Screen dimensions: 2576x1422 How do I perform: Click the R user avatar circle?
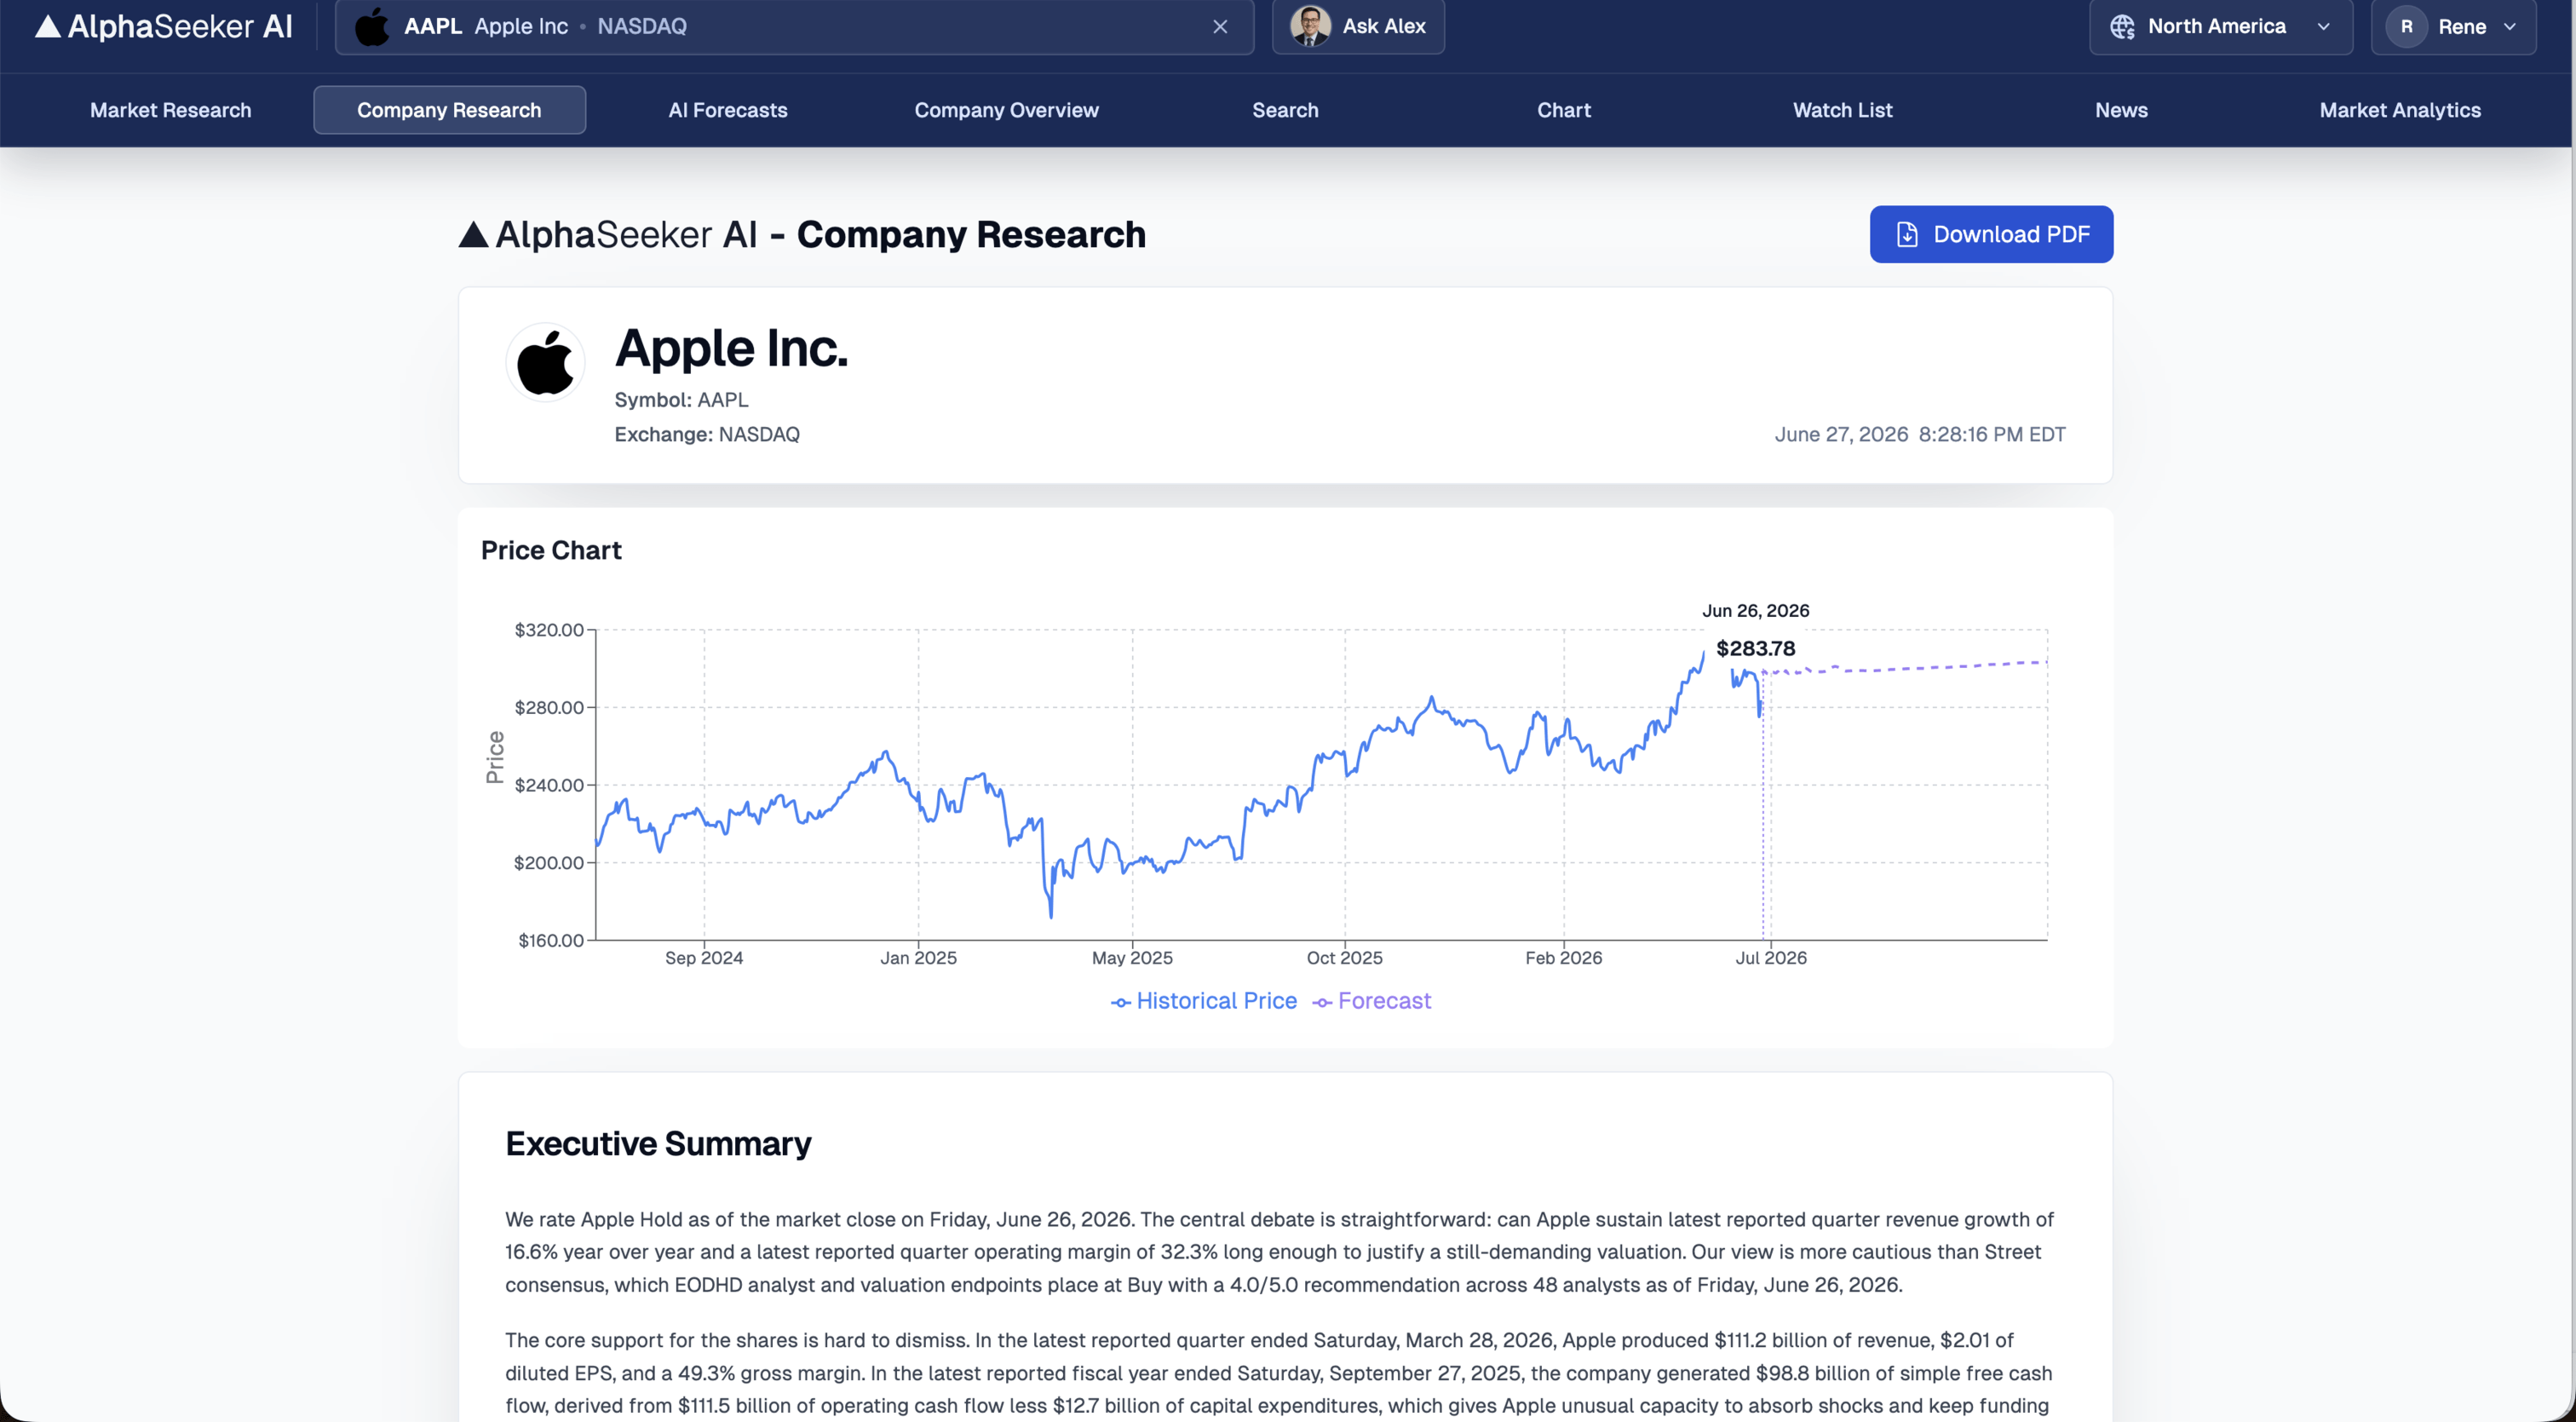(x=2406, y=26)
